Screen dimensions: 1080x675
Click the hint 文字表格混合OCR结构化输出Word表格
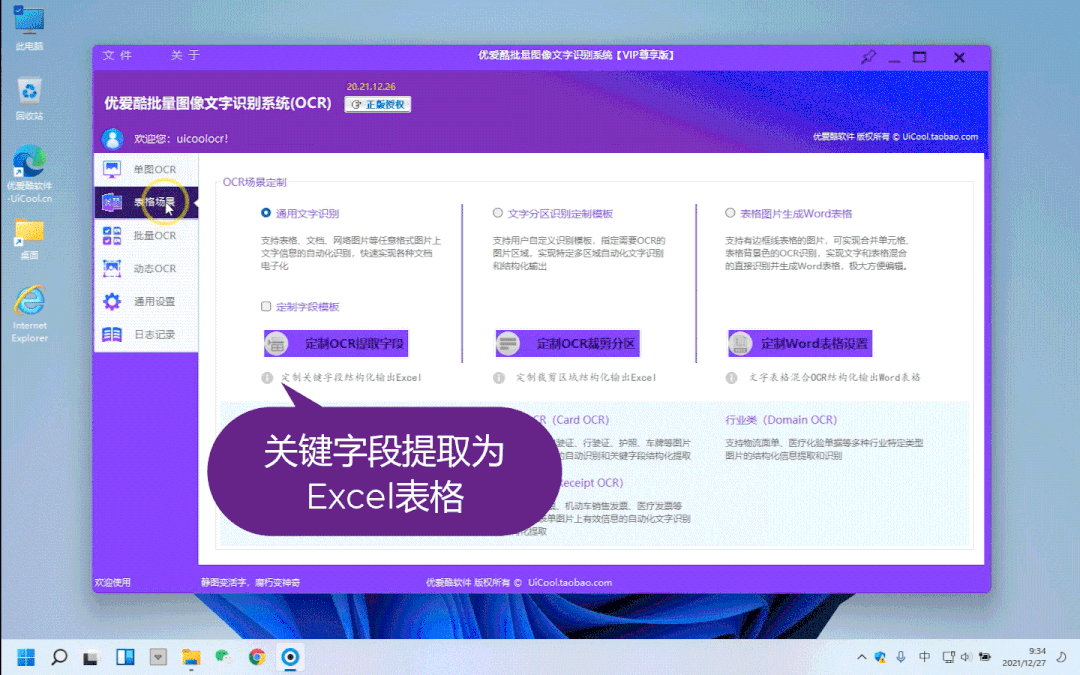835,377
